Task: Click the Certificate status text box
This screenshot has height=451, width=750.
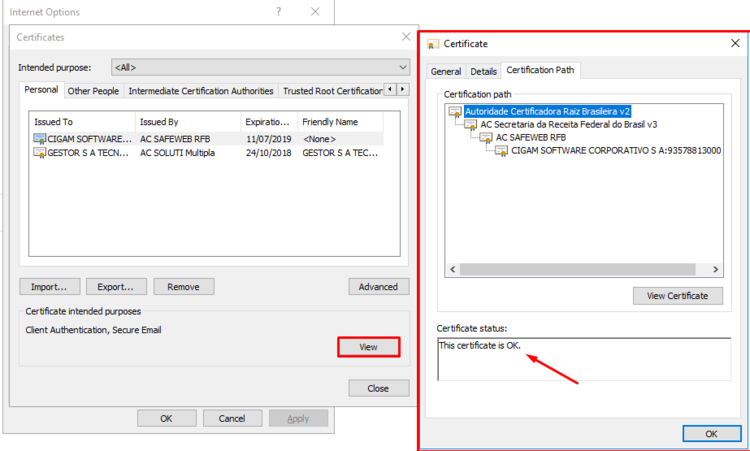Action: (584, 359)
